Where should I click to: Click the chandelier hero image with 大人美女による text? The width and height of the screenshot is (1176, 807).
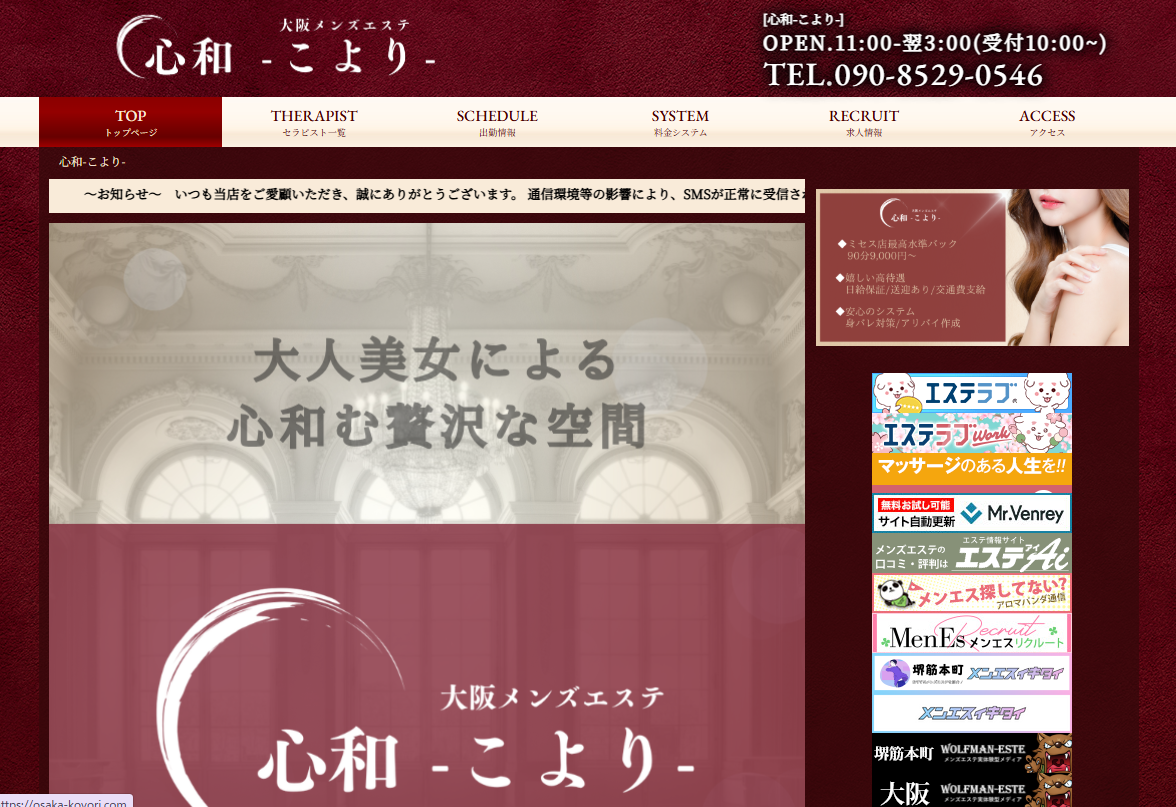tap(427, 373)
